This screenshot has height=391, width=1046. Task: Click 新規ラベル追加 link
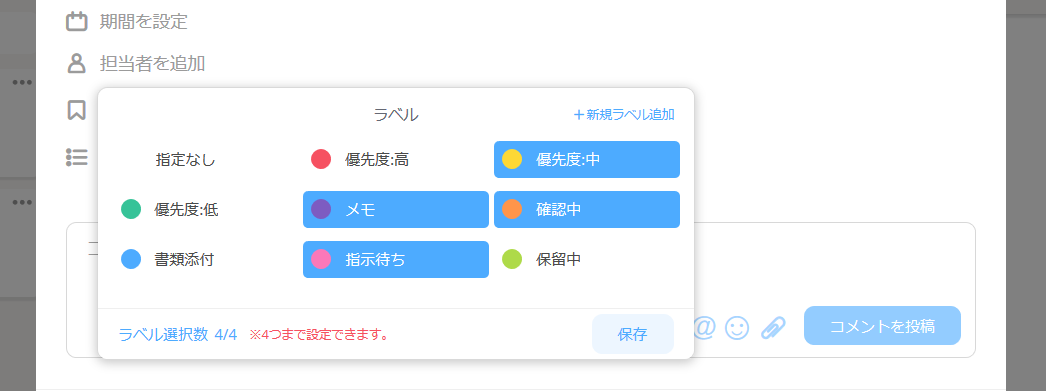pos(624,115)
